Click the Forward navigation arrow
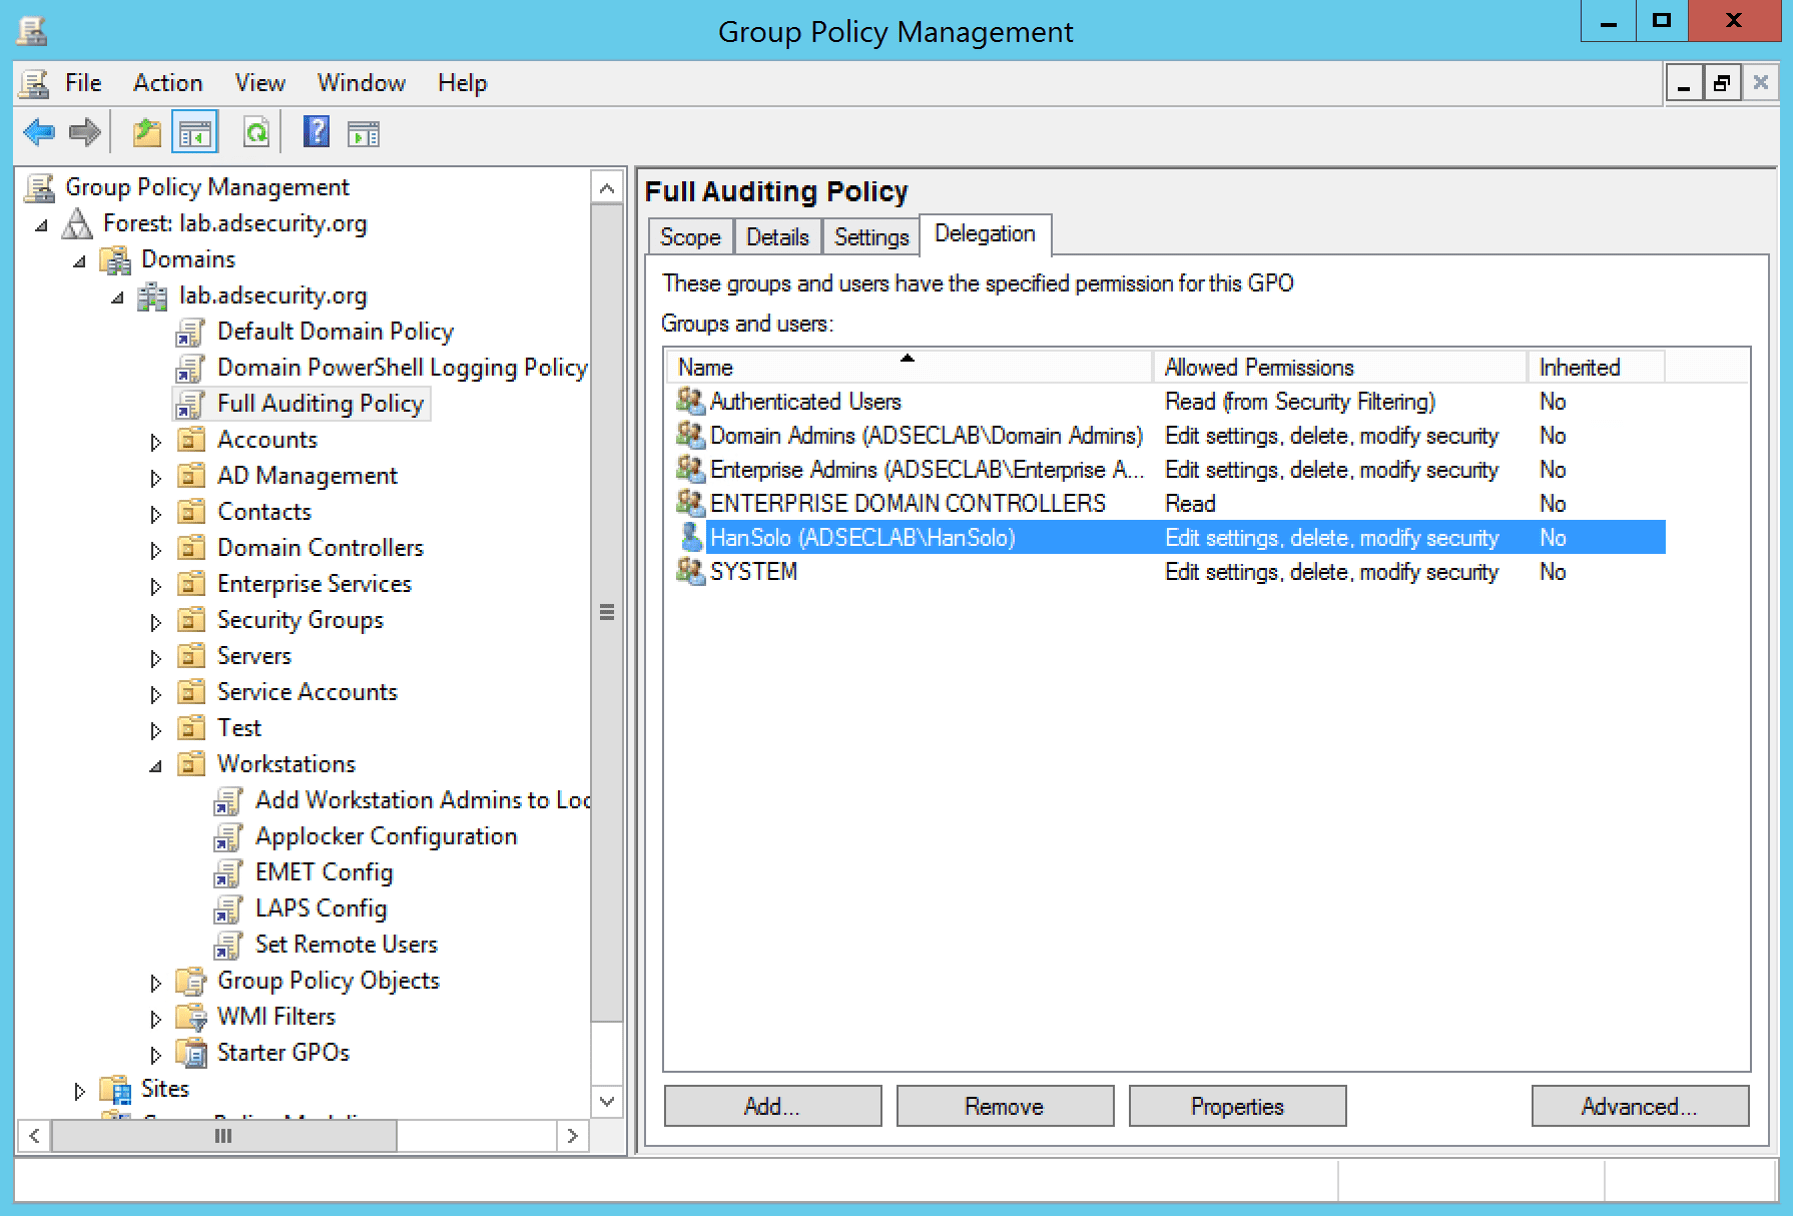 coord(85,131)
